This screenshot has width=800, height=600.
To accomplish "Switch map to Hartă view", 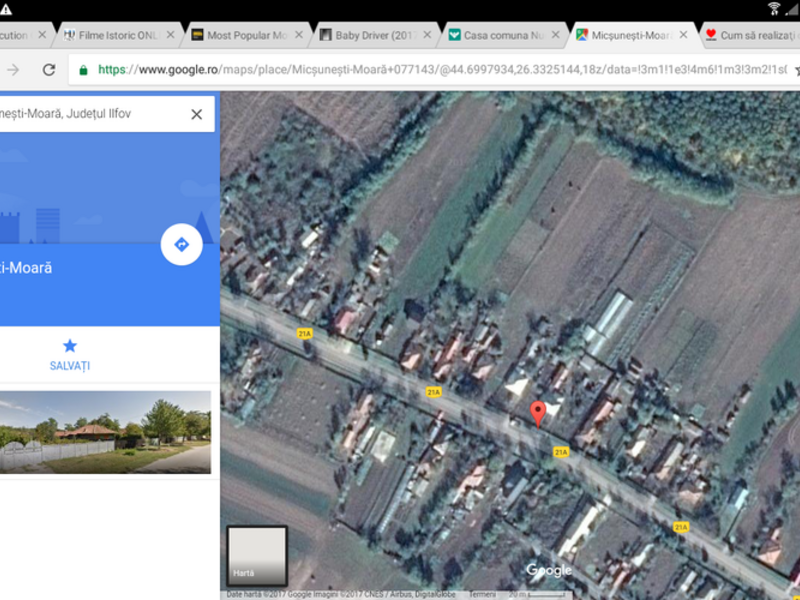I will (257, 555).
